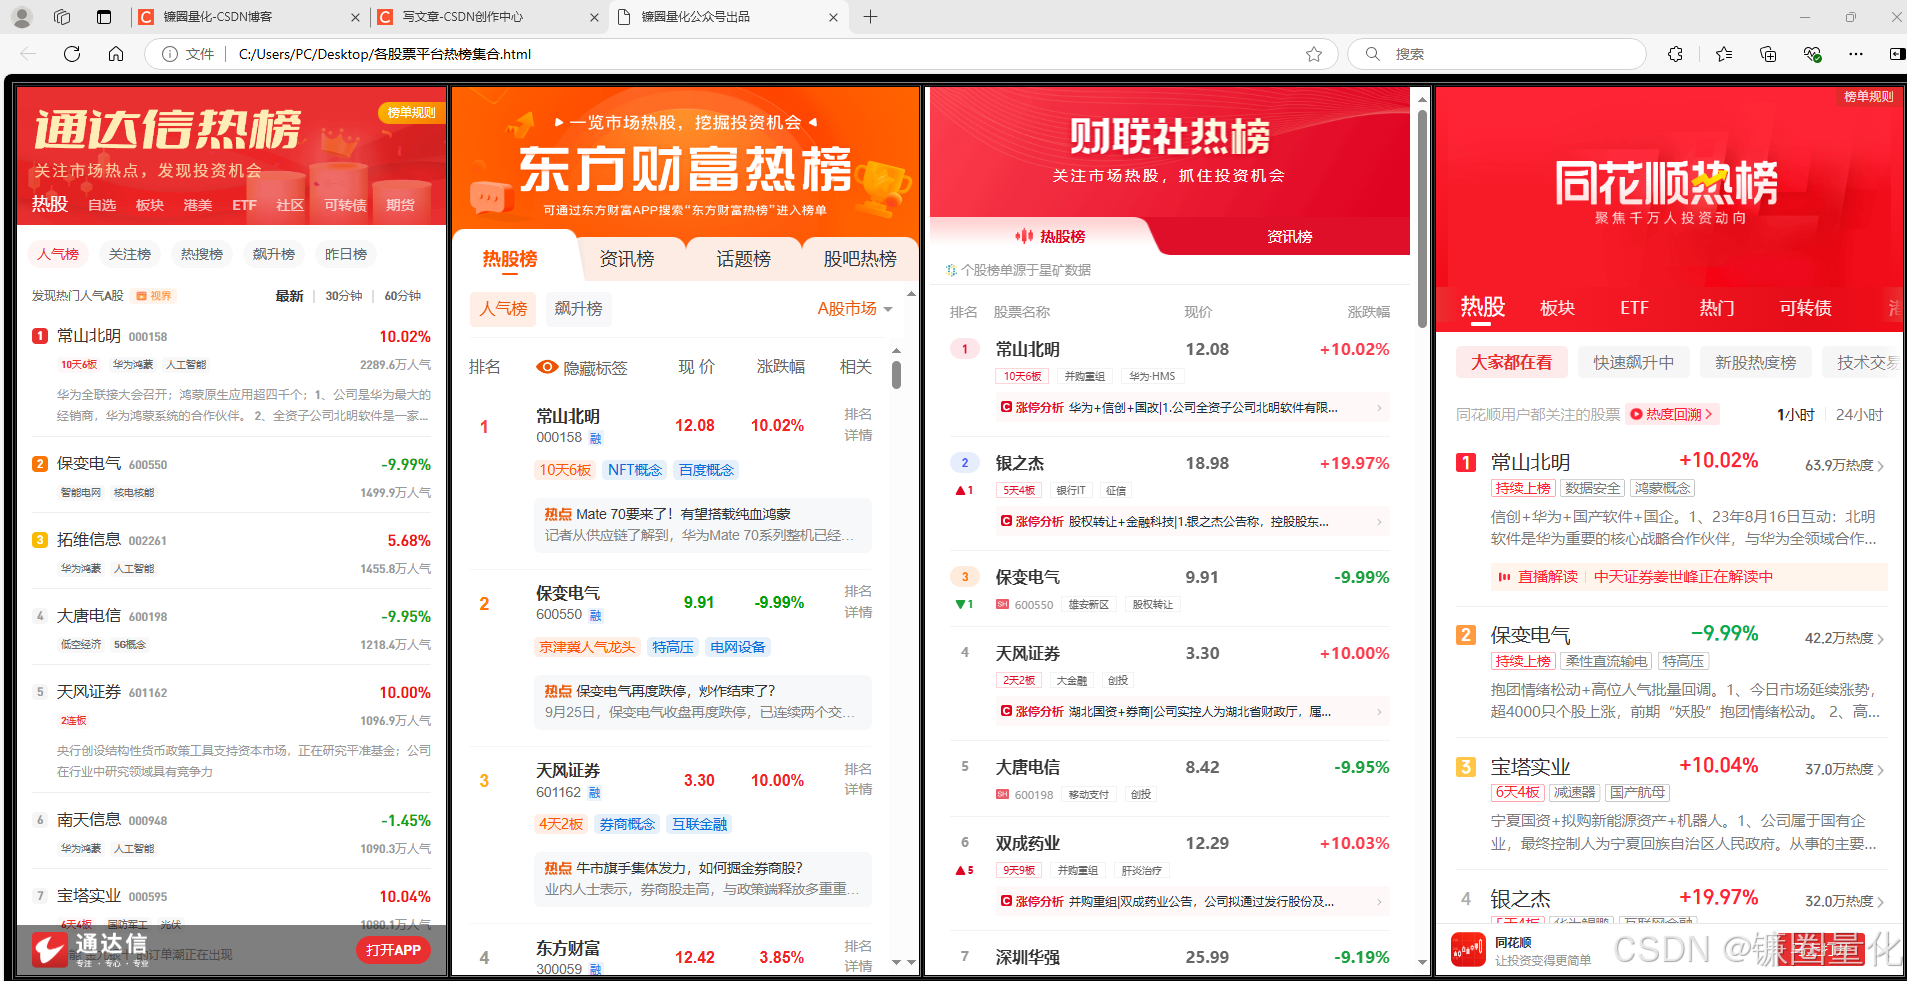Screen dimensions: 1907x981
Task: Open the 港美 tab in 通达信
Action: tap(198, 205)
